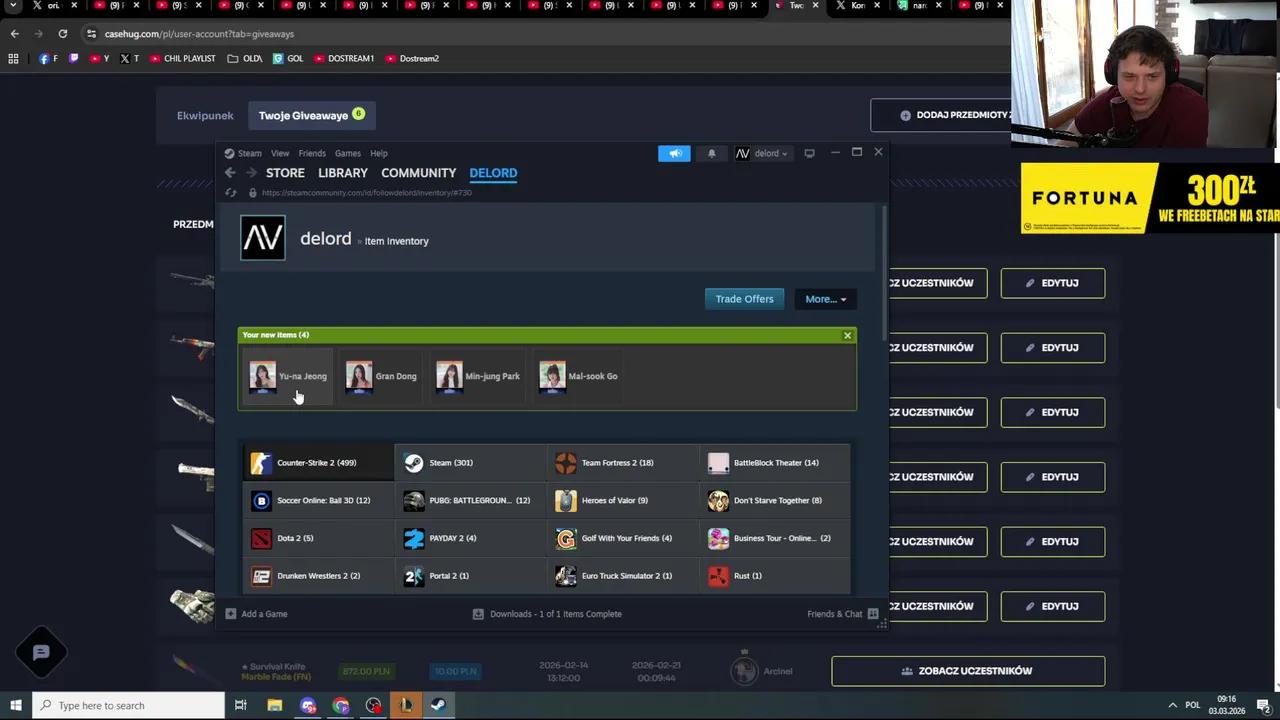This screenshot has height=720, width=1280.
Task: Select Soccer Online: Ball 3D inventory
Action: point(318,500)
